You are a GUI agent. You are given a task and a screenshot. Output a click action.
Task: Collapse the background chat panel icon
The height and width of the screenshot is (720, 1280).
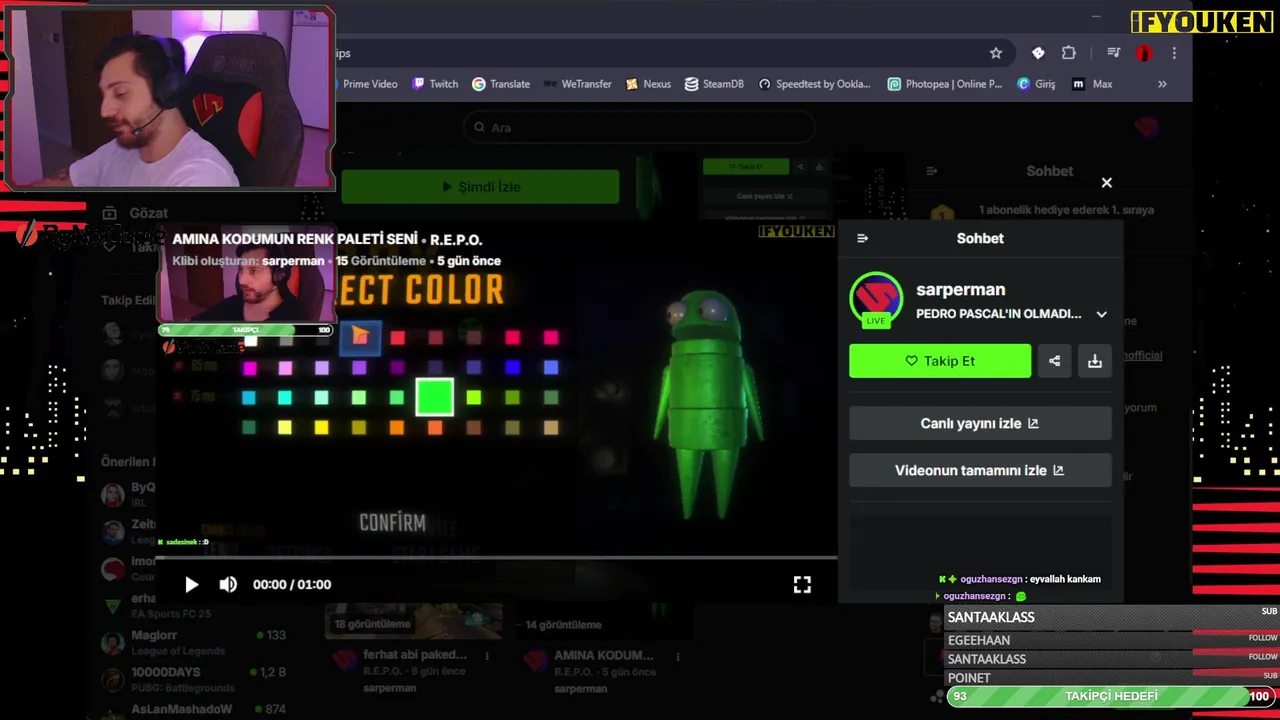pyautogui.click(x=931, y=171)
